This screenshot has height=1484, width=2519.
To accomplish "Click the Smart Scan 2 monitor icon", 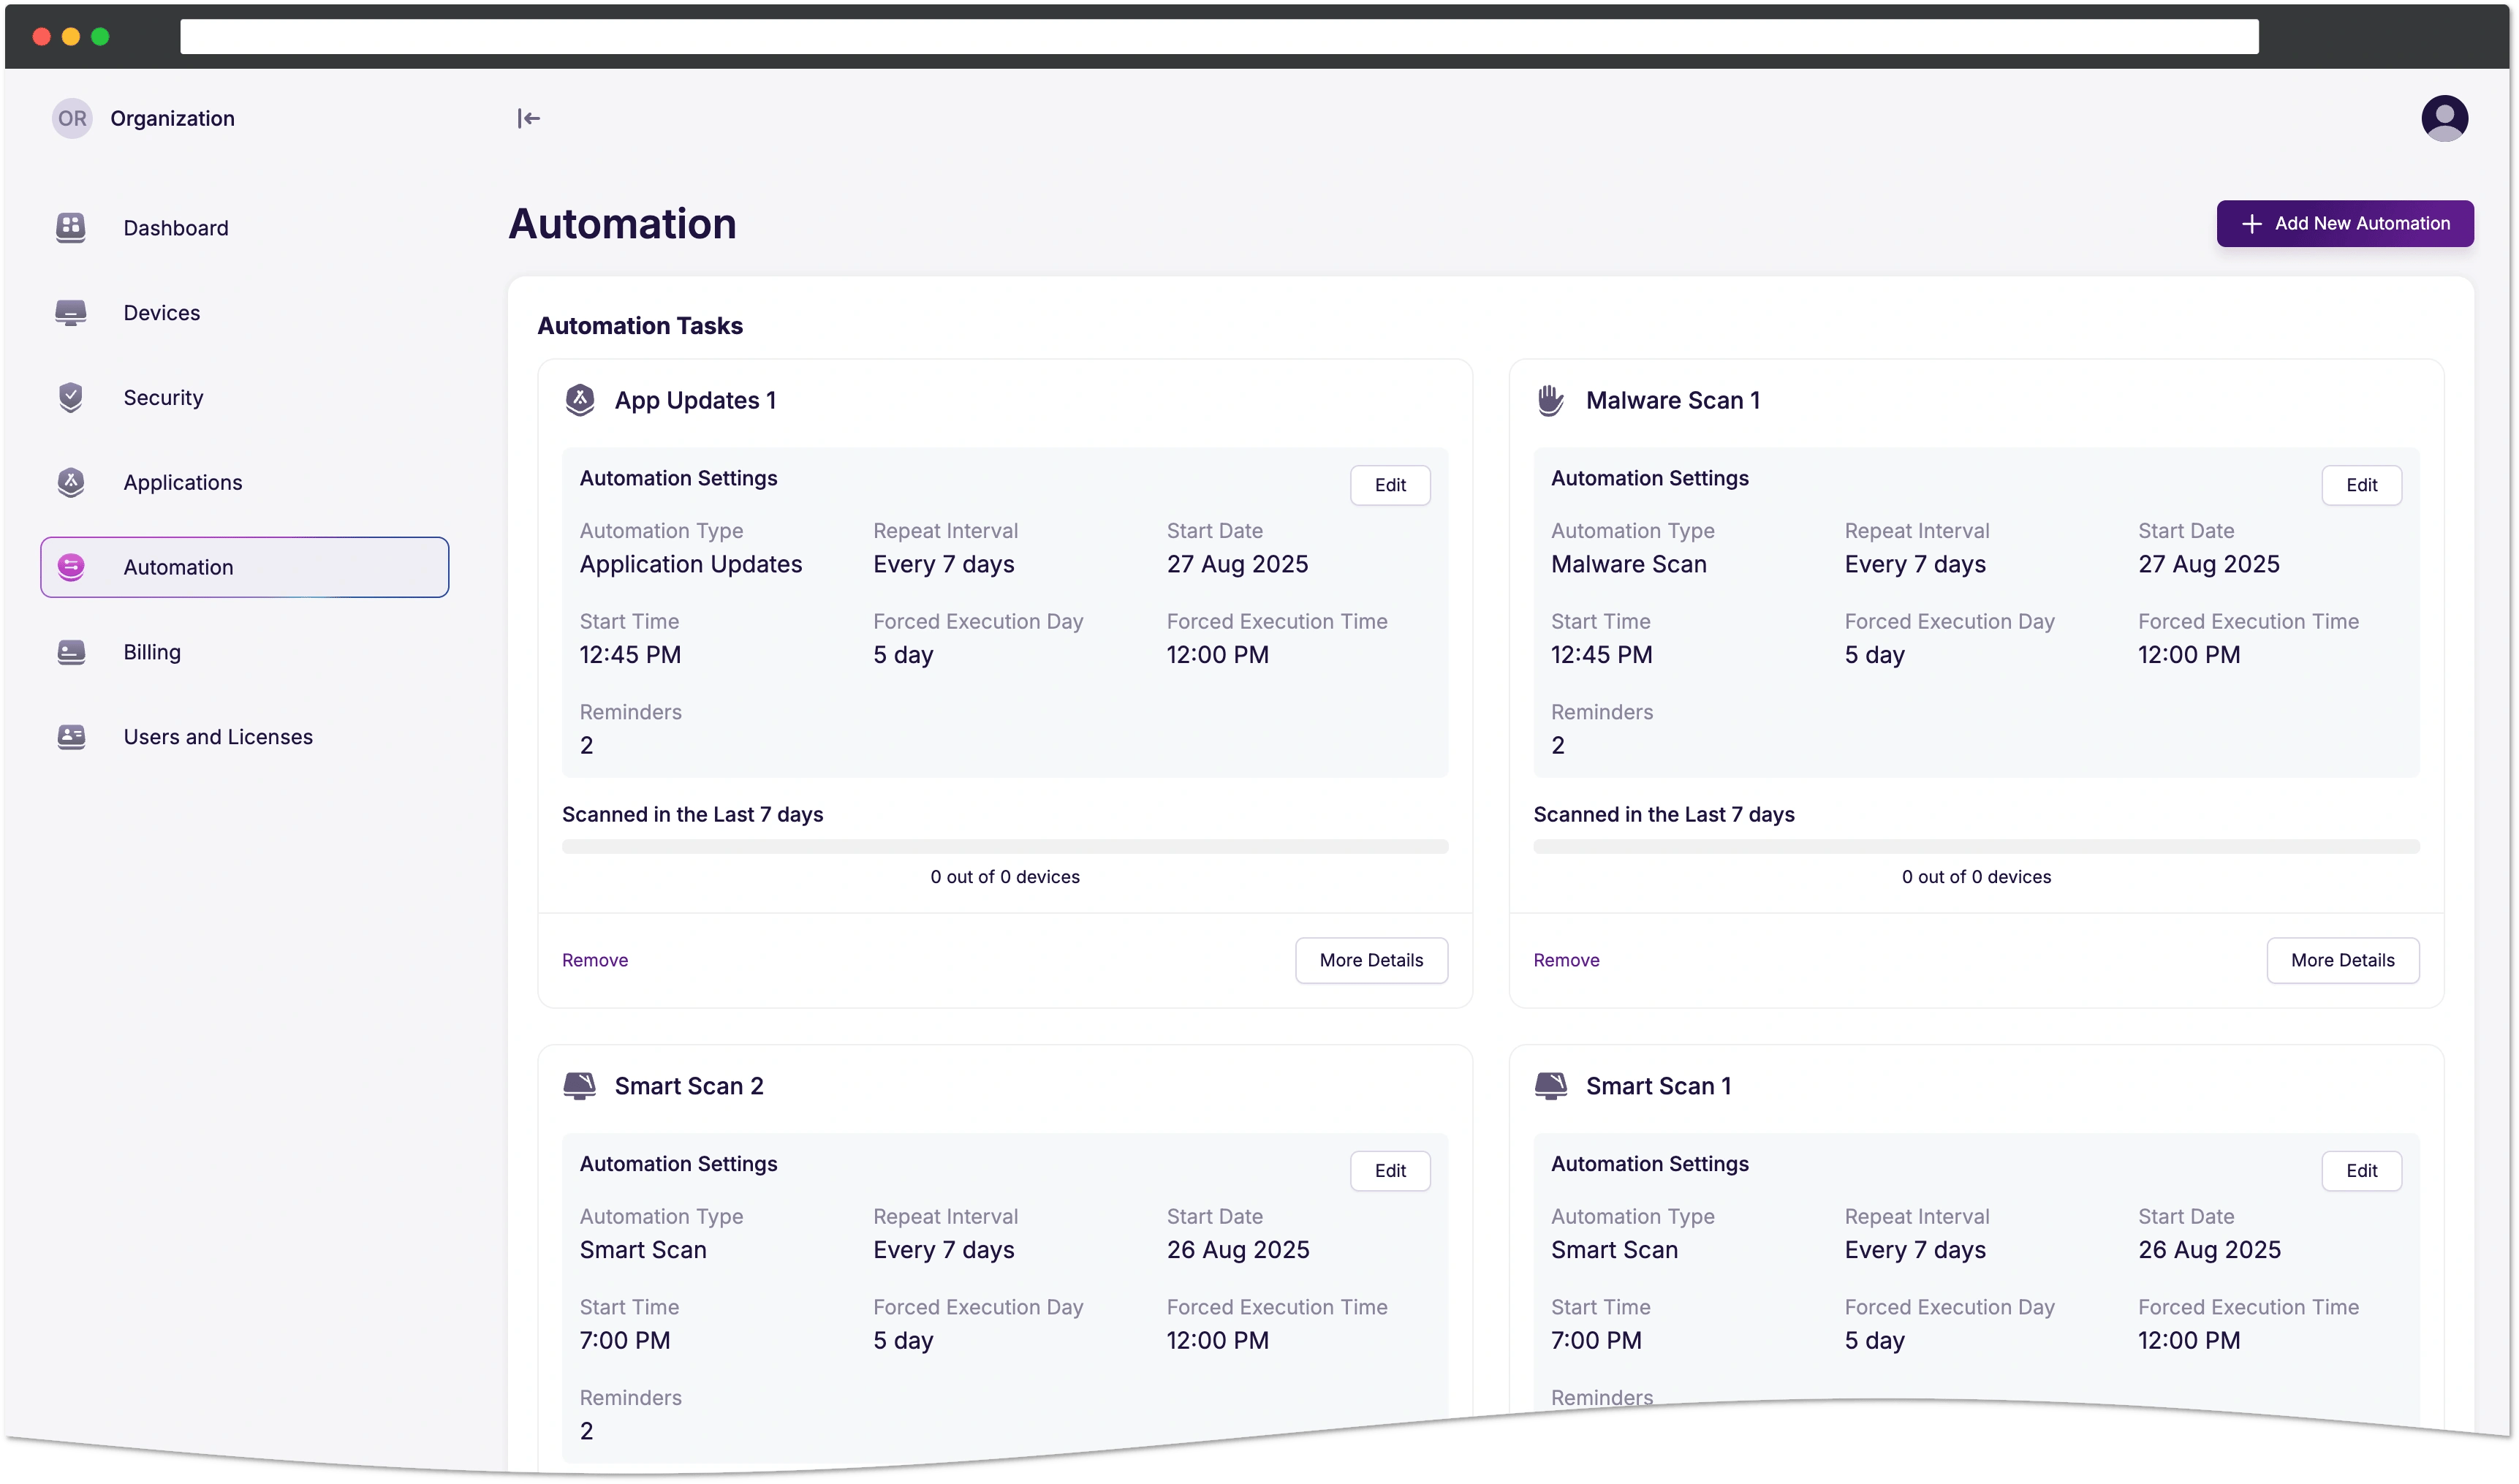I will [579, 1086].
